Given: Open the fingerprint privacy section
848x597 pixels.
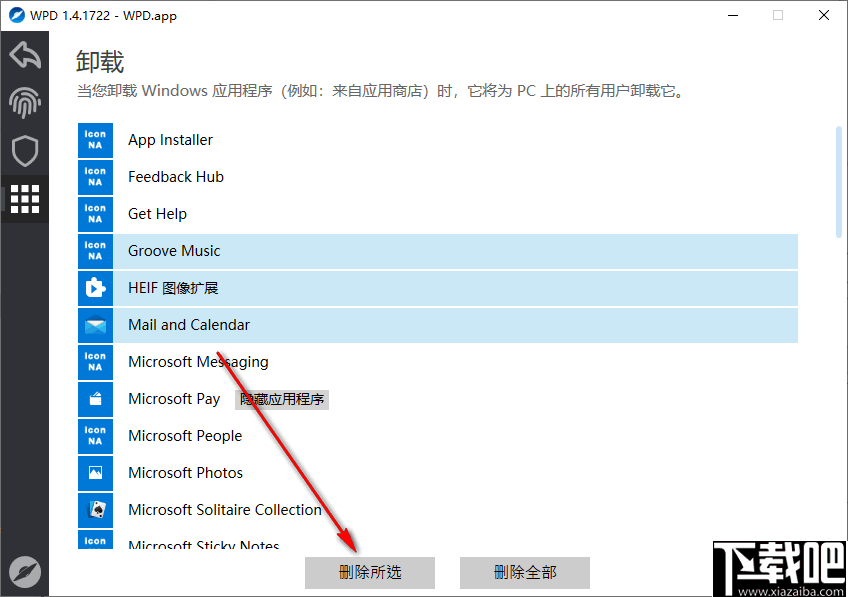Looking at the screenshot, I should 25,103.
